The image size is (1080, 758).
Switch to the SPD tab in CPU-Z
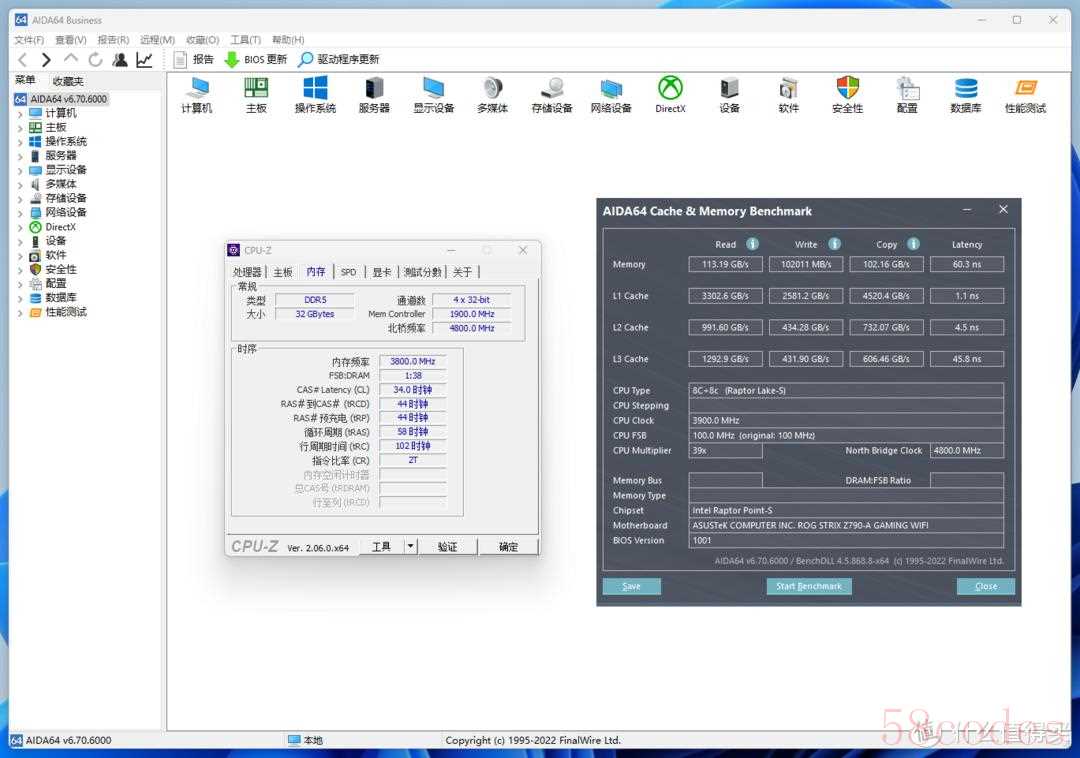click(349, 272)
